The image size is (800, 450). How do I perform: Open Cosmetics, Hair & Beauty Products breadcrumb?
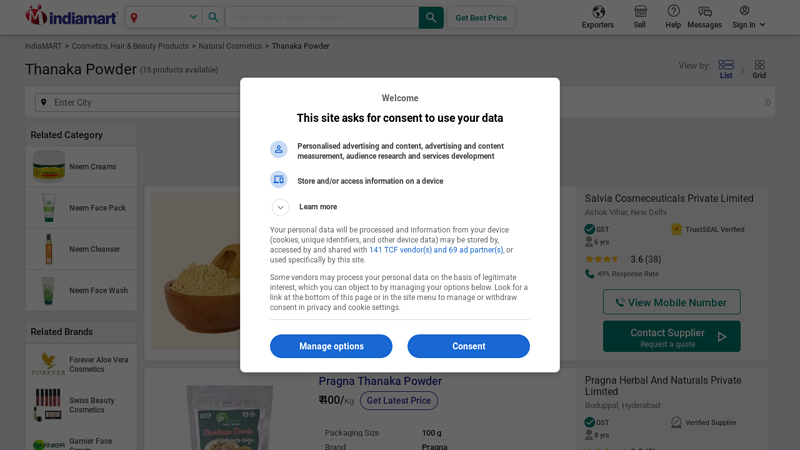click(130, 46)
